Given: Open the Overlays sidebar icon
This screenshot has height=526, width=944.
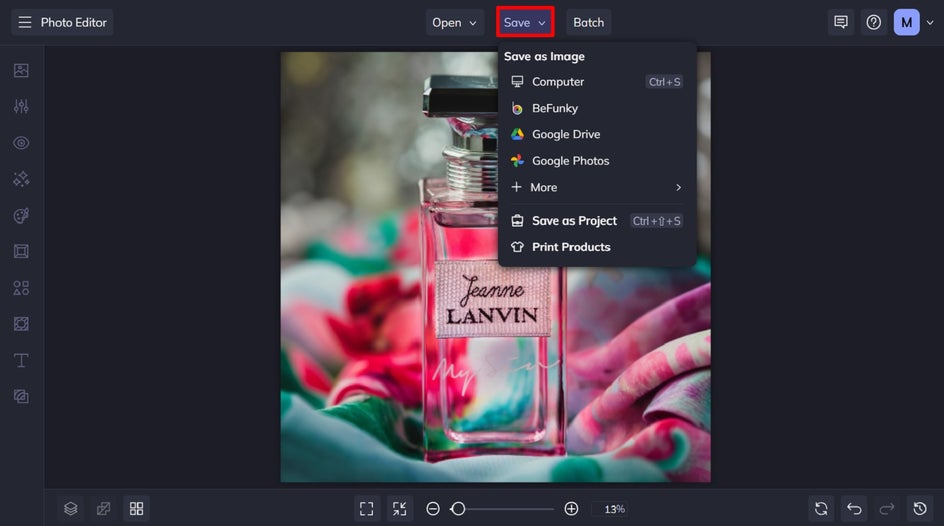Looking at the screenshot, I should (x=21, y=324).
